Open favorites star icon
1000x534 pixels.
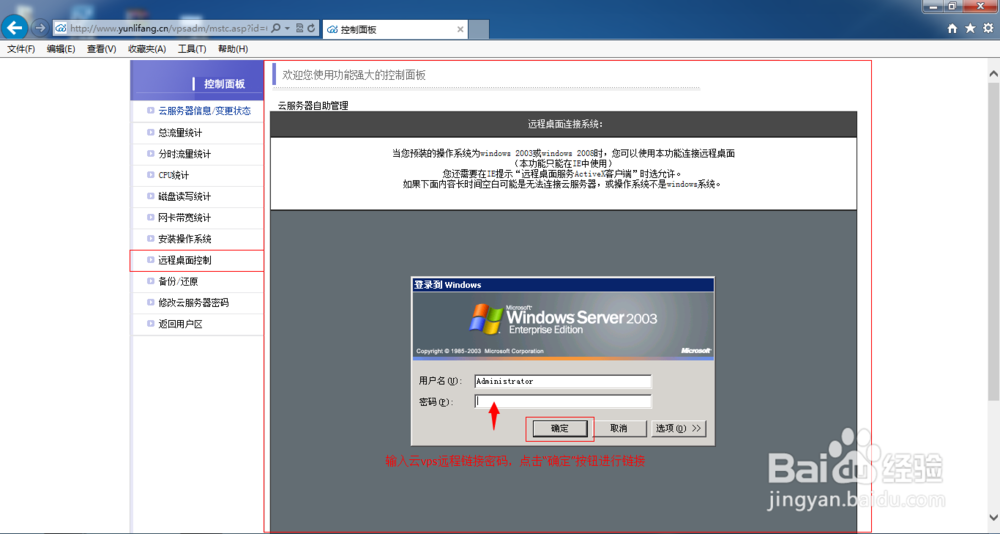[x=970, y=28]
